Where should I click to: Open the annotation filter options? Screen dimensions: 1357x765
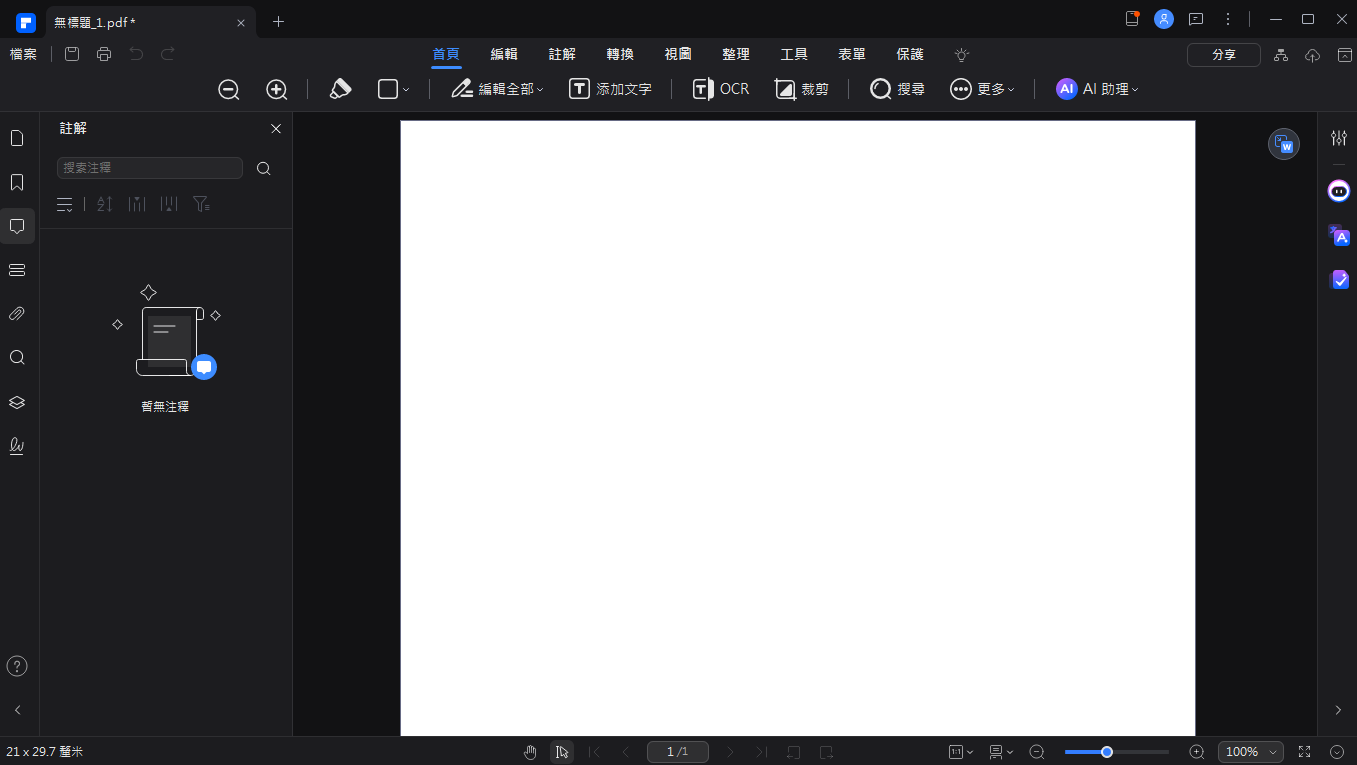point(201,204)
